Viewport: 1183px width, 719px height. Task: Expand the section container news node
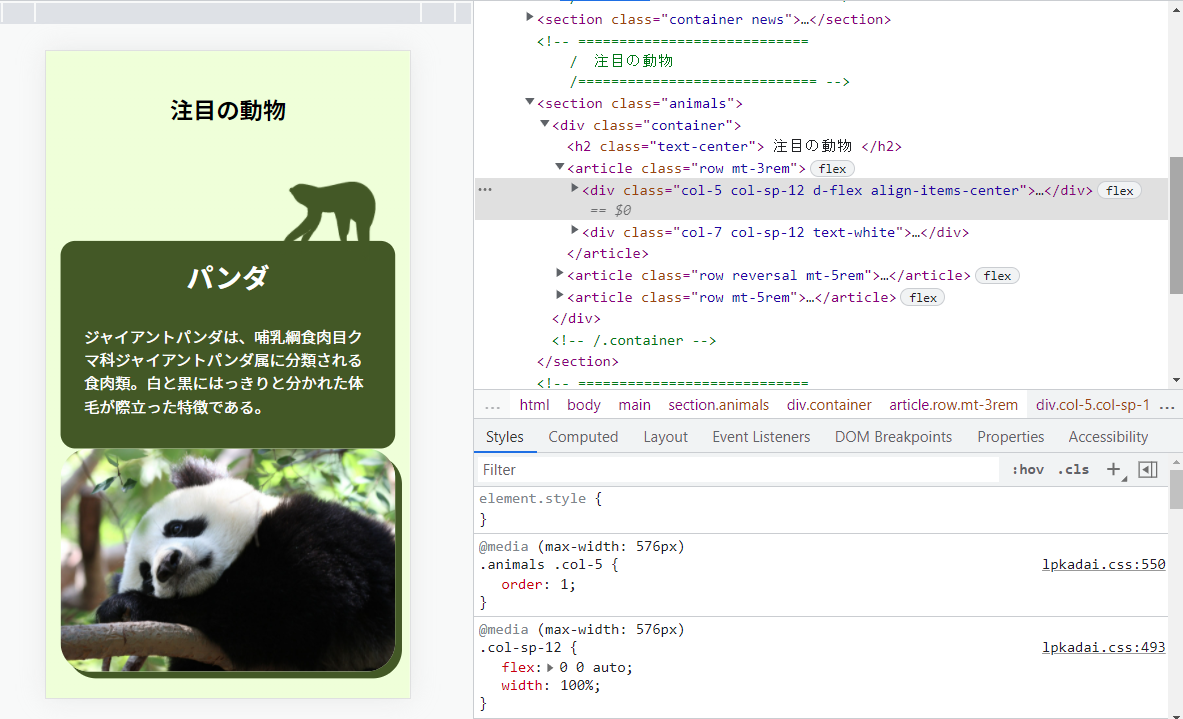coord(530,17)
